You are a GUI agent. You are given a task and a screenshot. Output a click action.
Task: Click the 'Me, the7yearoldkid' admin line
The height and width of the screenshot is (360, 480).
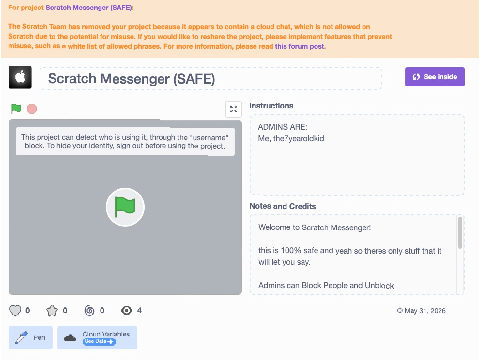pyautogui.click(x=291, y=138)
